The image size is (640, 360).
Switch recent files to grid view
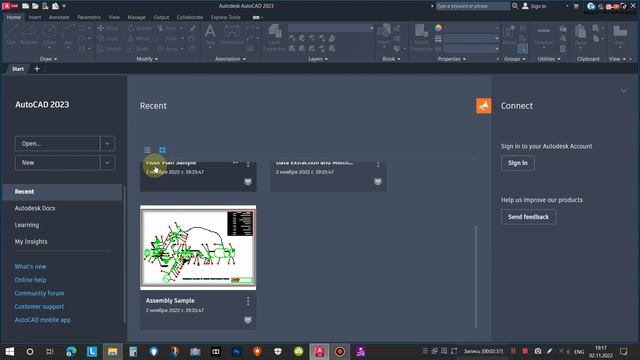162,150
